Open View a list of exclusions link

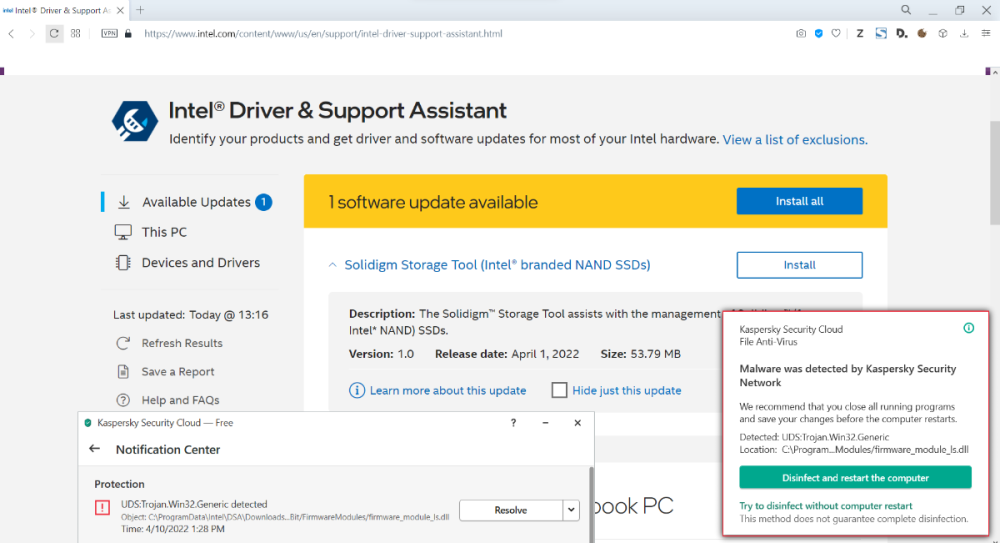point(795,140)
